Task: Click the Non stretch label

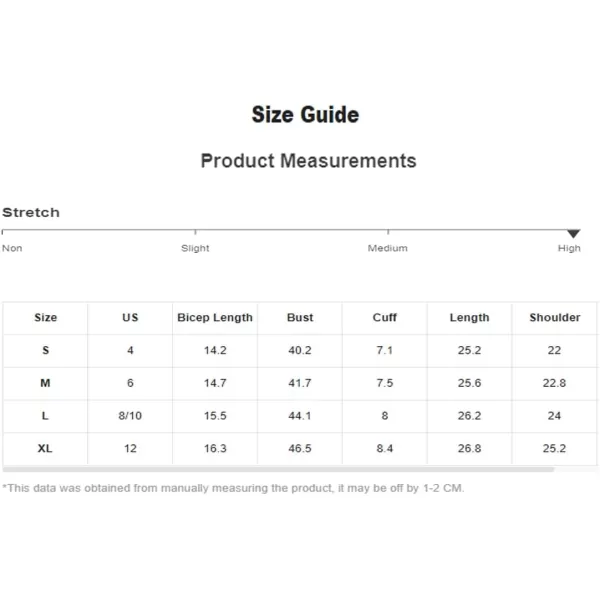Action: coord(12,248)
